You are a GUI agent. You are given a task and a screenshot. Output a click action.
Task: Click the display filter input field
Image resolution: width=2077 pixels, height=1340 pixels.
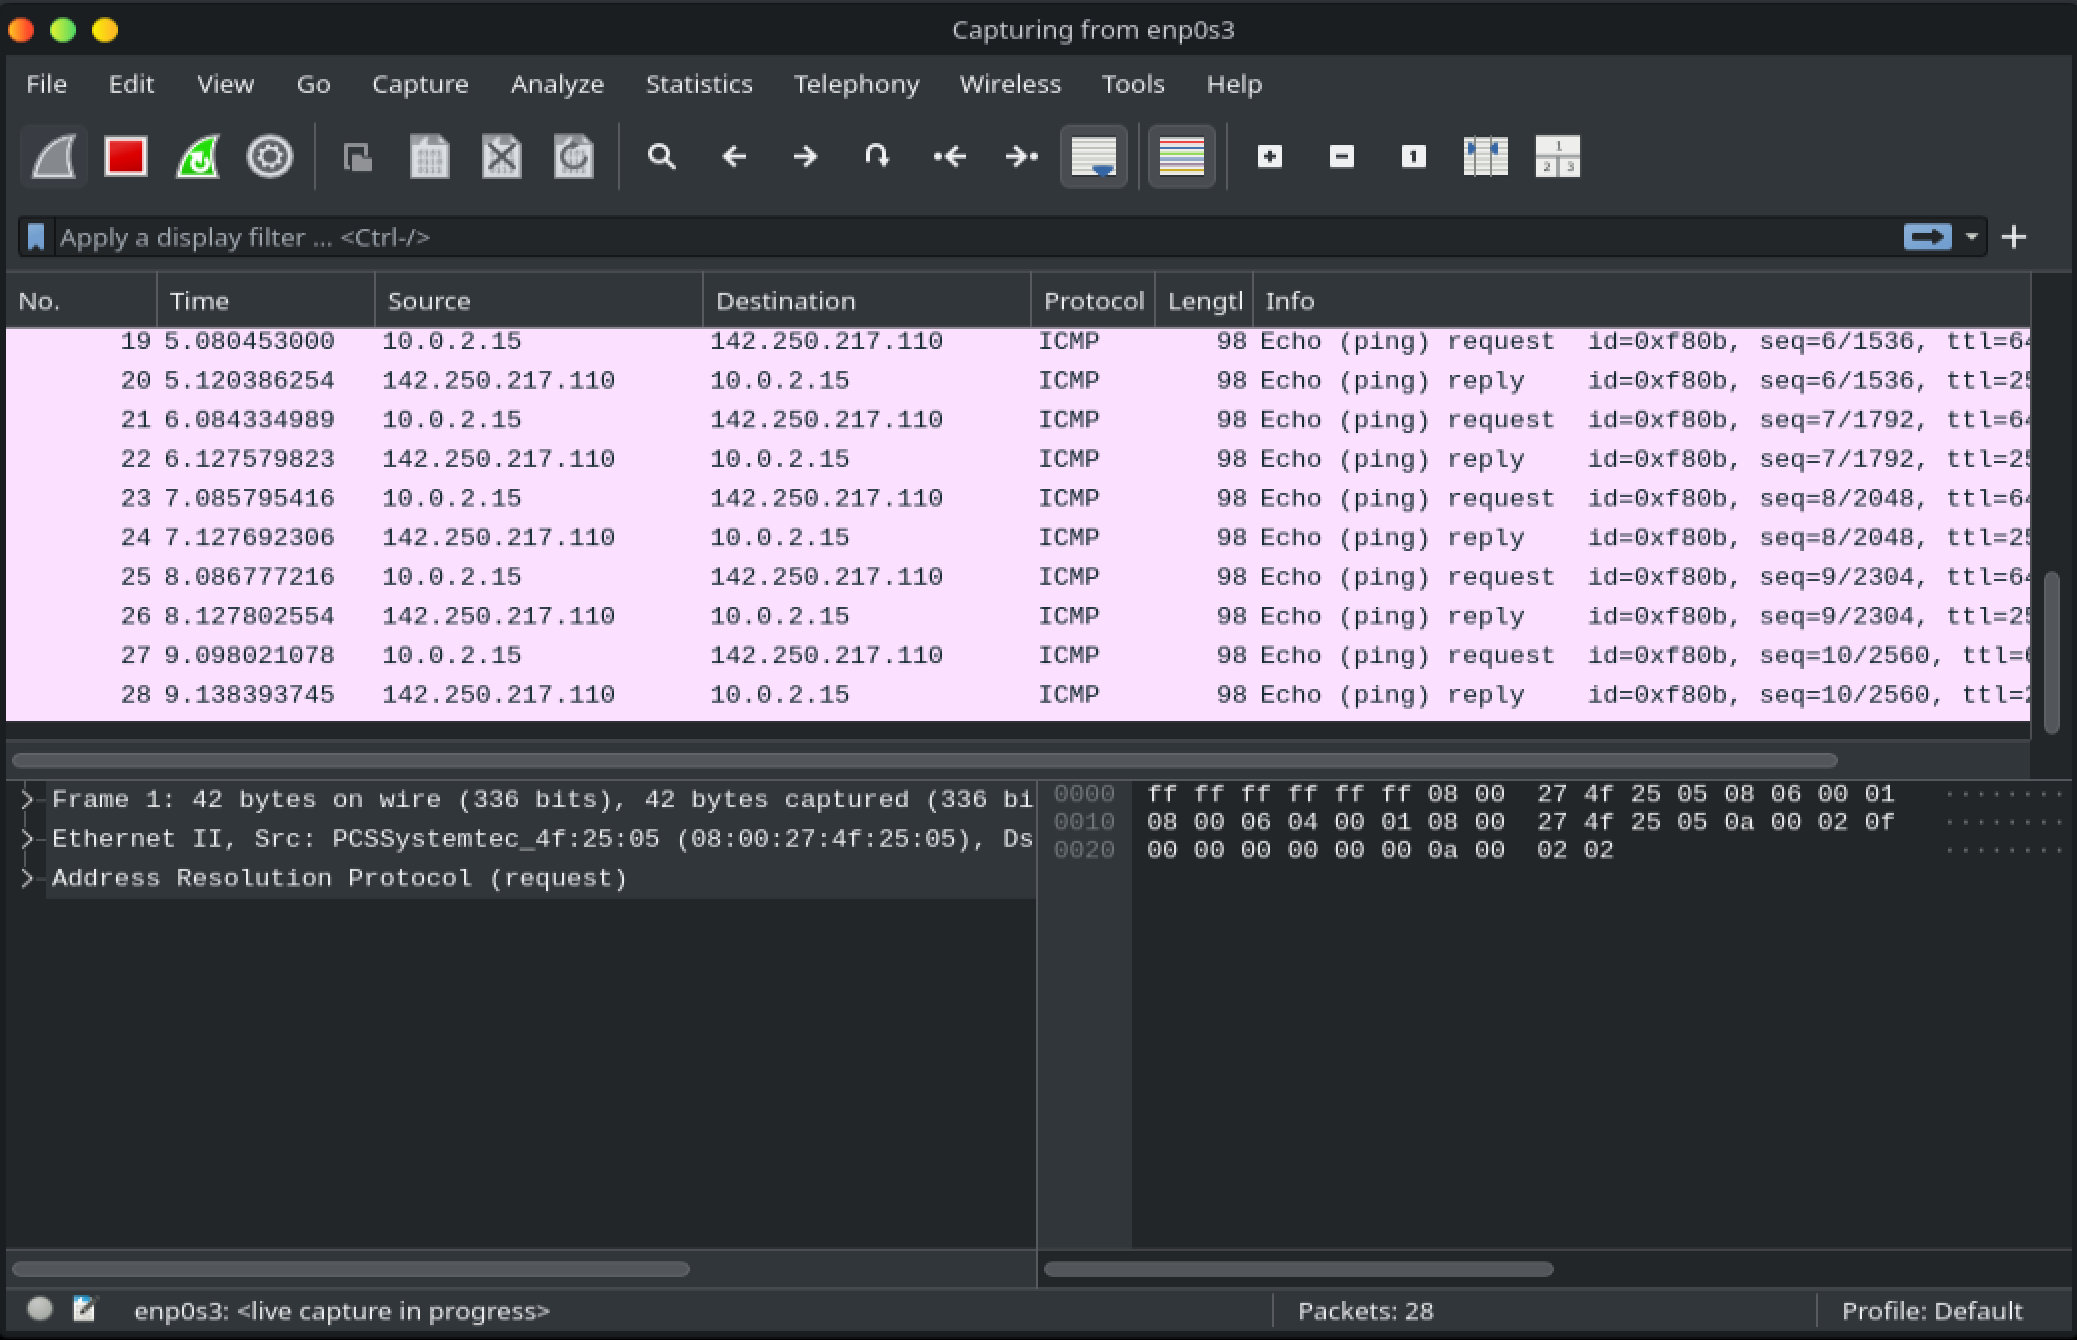(x=975, y=237)
